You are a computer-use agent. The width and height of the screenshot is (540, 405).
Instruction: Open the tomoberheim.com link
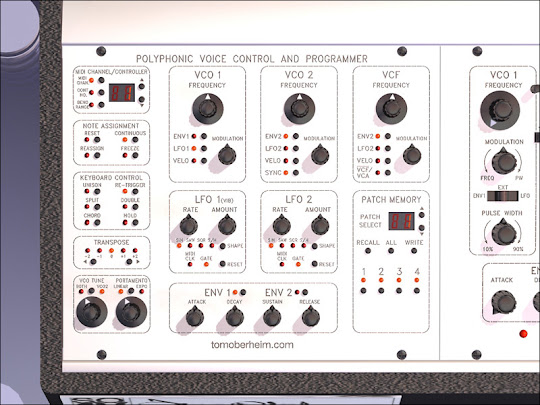pos(252,345)
